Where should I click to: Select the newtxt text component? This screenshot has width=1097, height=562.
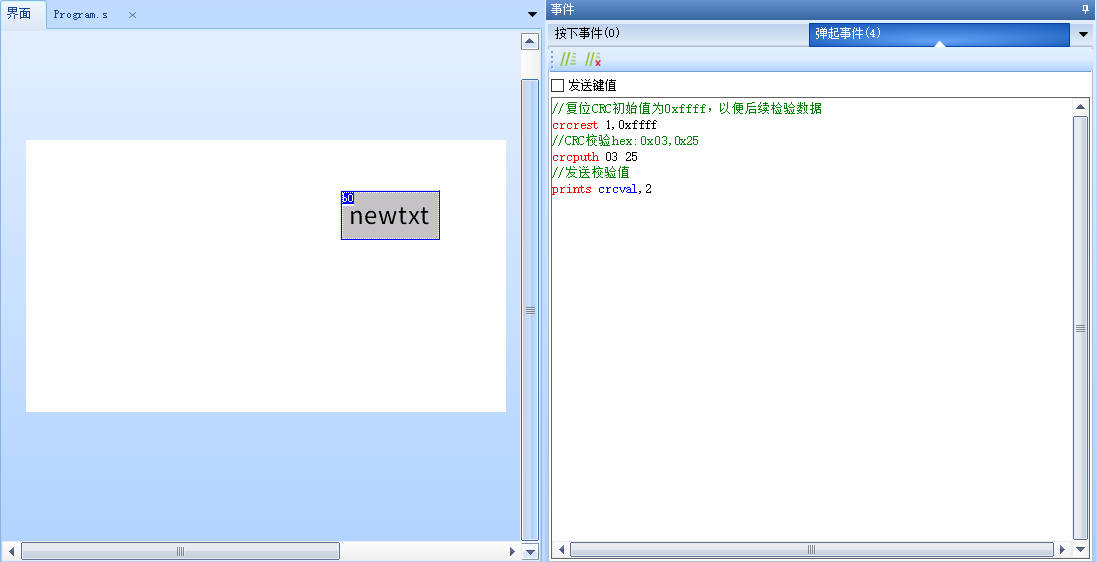pos(390,218)
